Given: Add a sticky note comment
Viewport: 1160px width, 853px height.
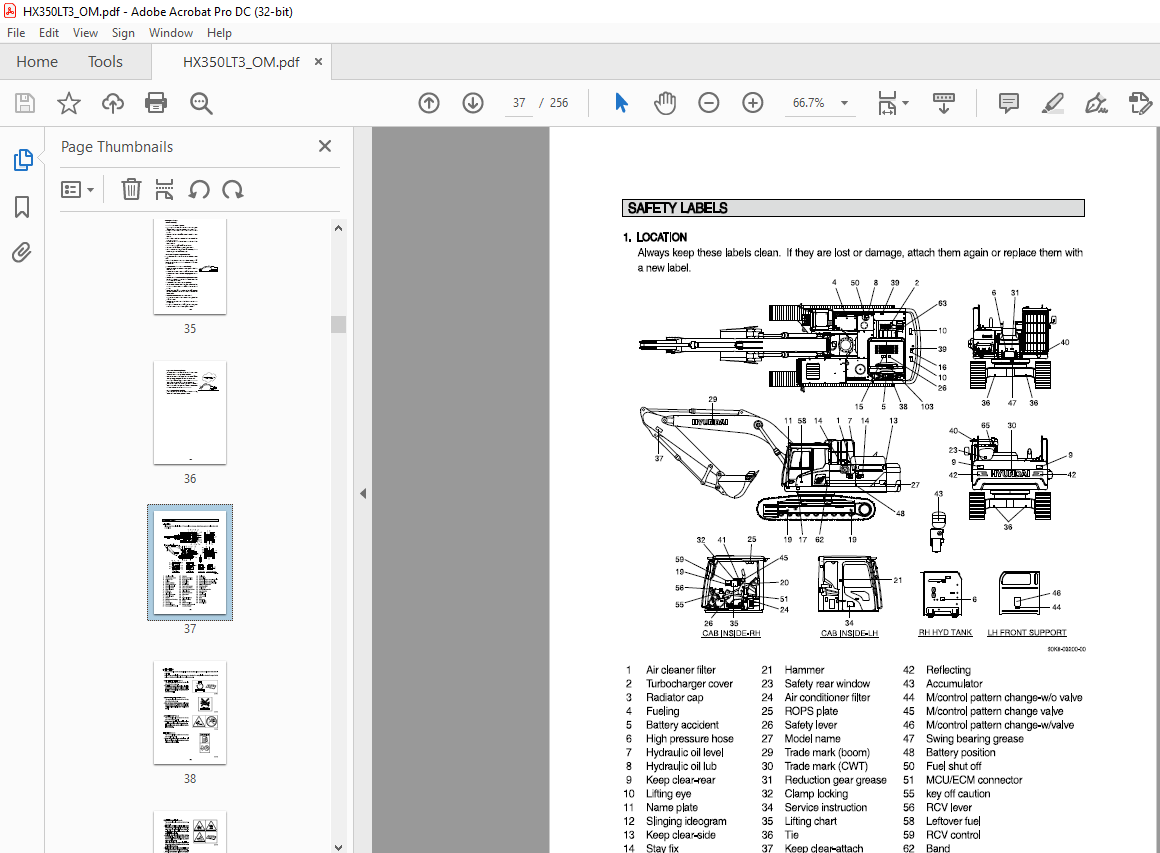Looking at the screenshot, I should click(x=1008, y=103).
